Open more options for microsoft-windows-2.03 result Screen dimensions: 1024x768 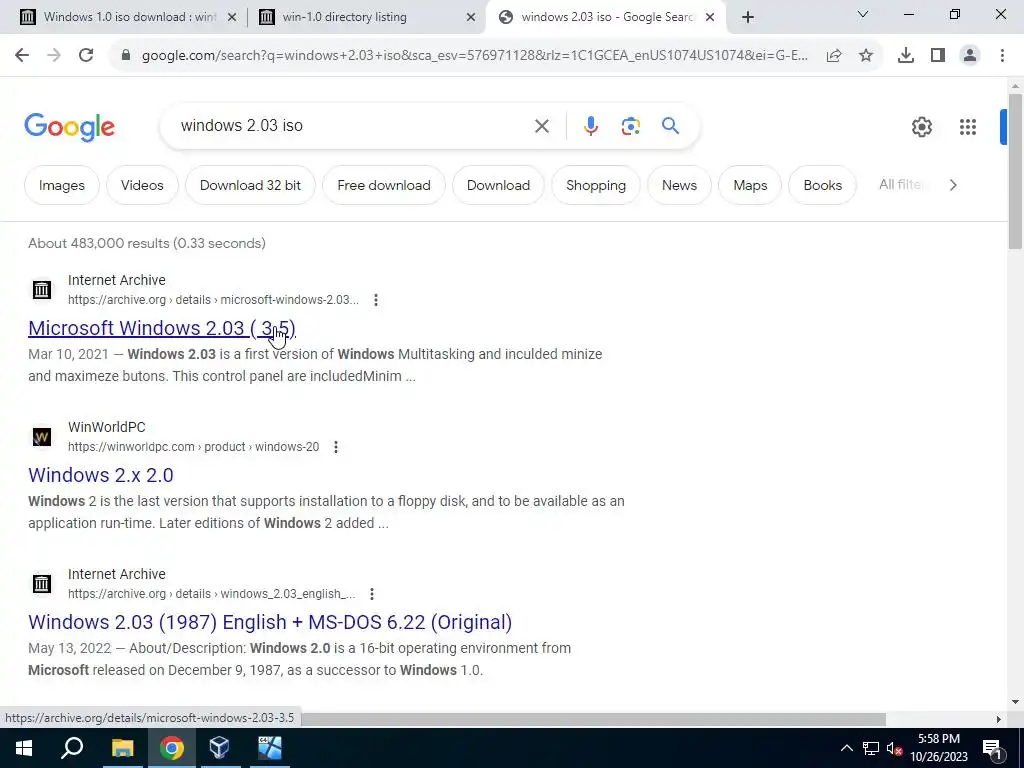click(376, 300)
